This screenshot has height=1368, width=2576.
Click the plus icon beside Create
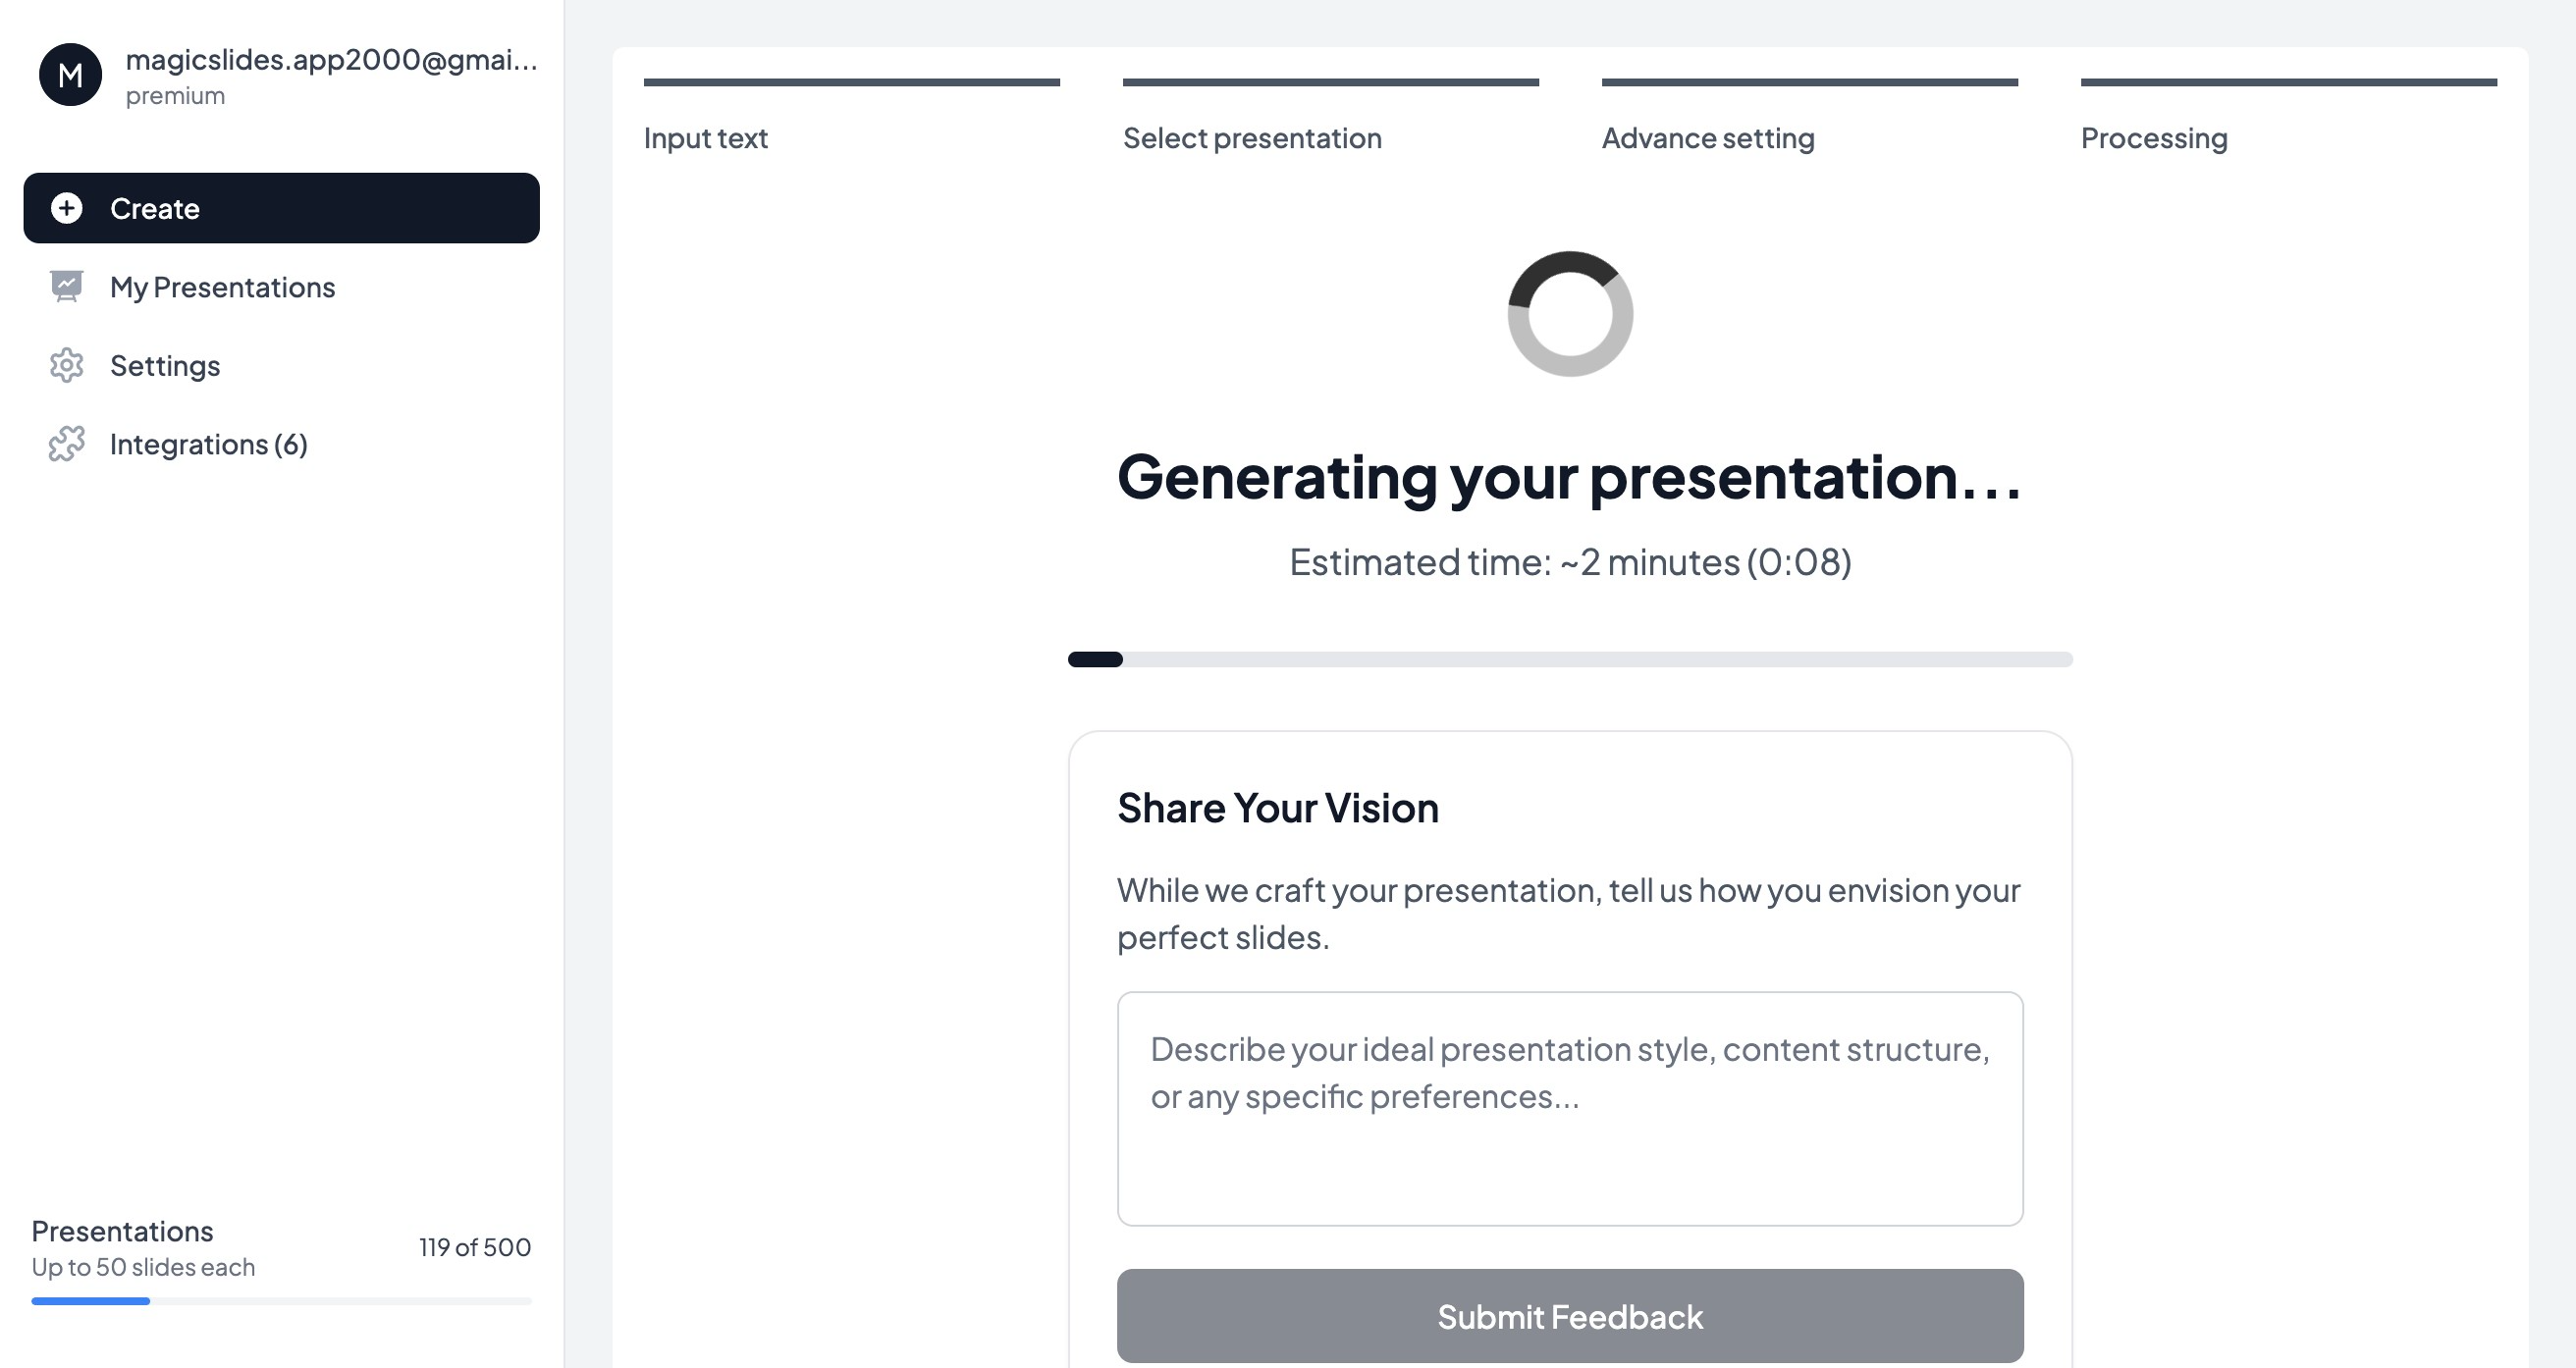67,208
